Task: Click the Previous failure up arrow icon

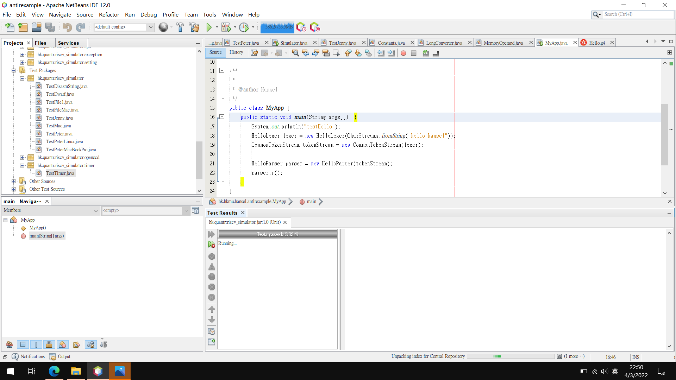Action: (x=211, y=309)
